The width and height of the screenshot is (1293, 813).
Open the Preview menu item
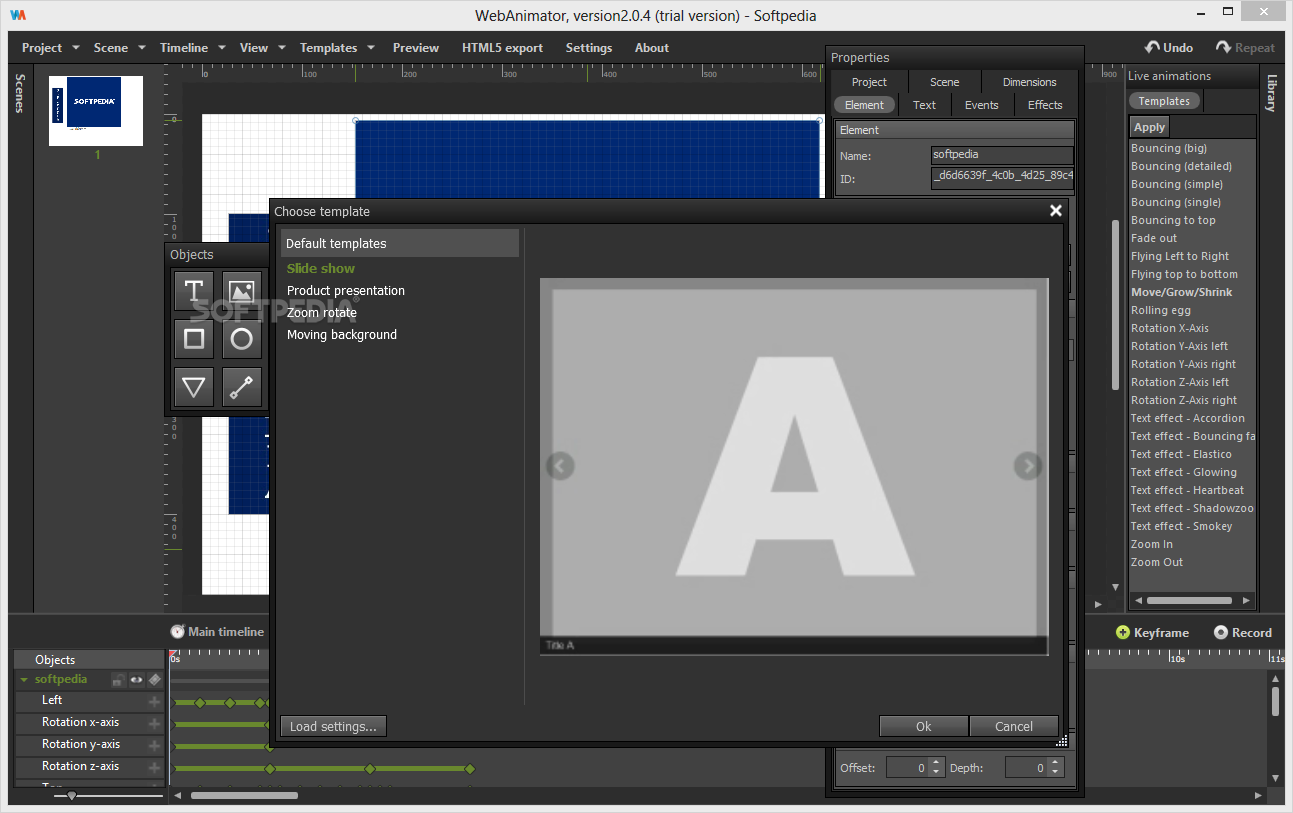pyautogui.click(x=416, y=48)
